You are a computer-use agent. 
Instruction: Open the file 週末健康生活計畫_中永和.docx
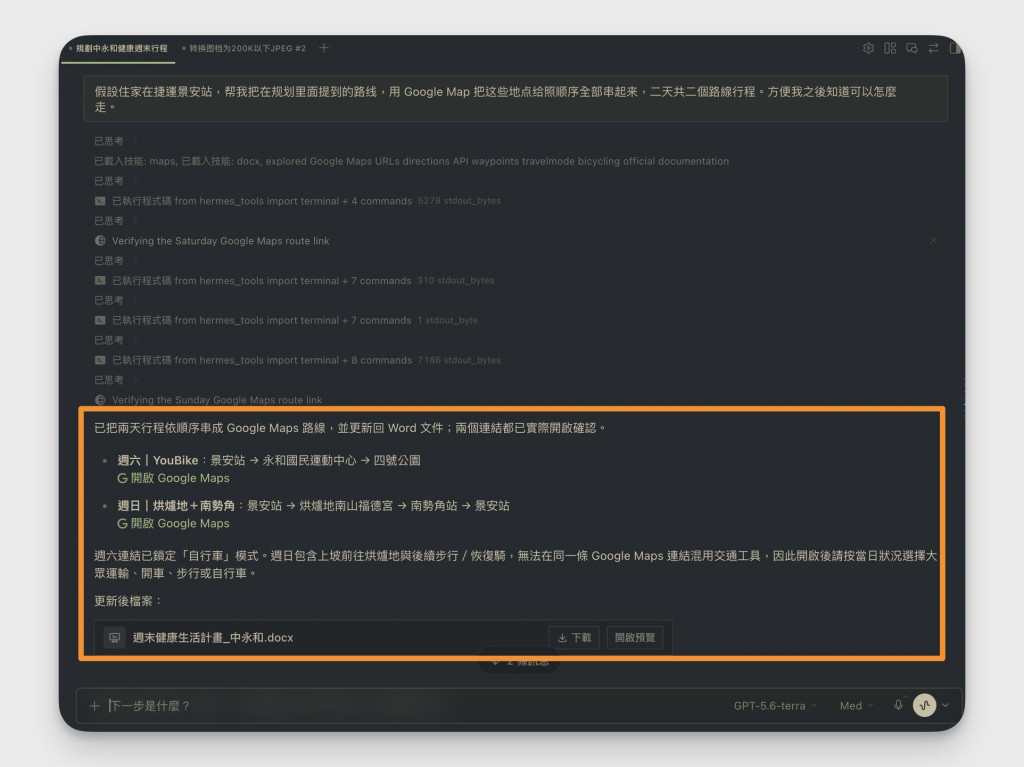213,638
